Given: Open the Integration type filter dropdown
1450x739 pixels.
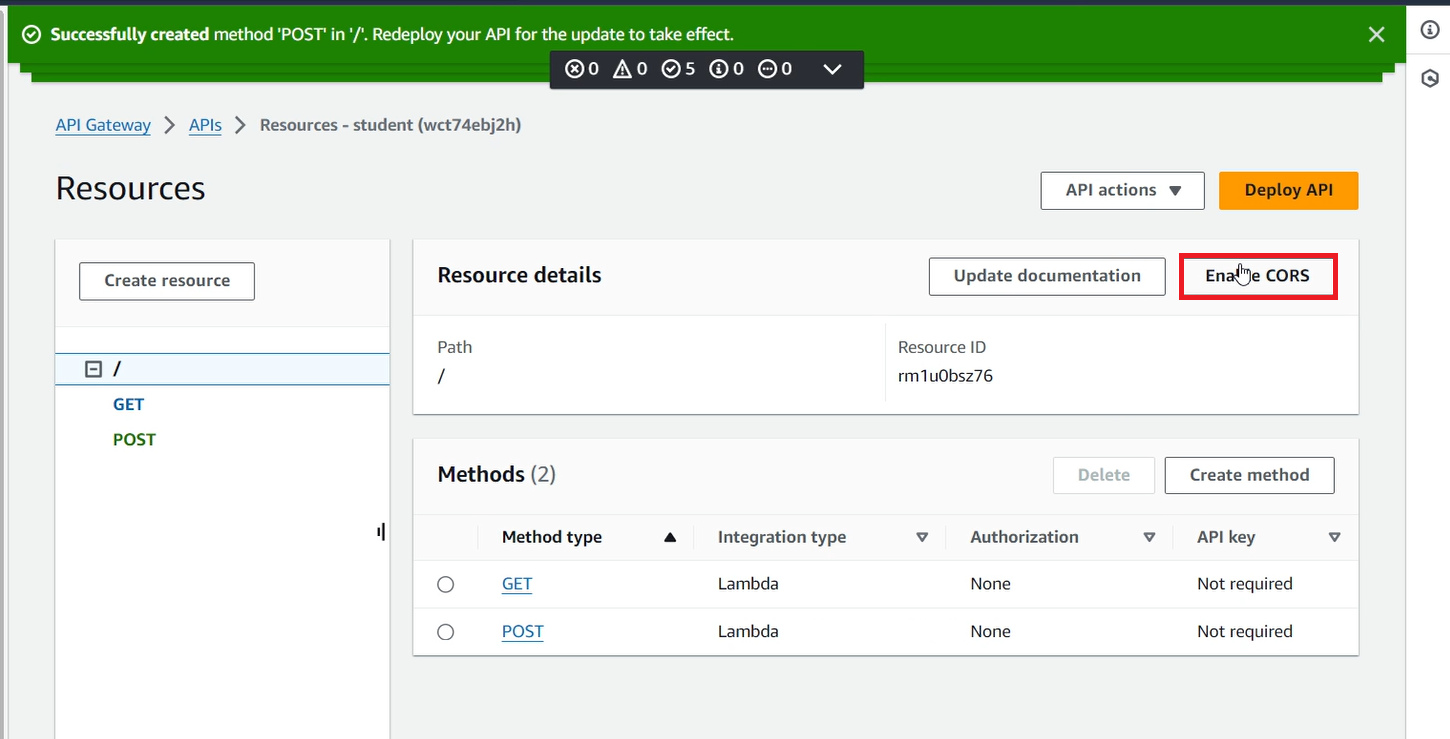Looking at the screenshot, I should [922, 537].
